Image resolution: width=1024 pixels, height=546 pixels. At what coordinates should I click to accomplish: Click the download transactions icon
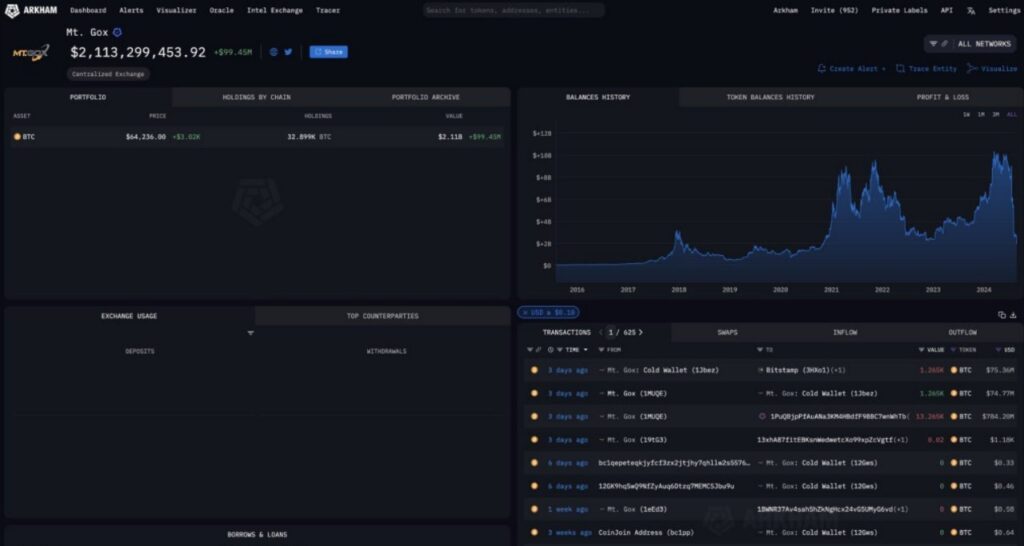pos(1013,315)
